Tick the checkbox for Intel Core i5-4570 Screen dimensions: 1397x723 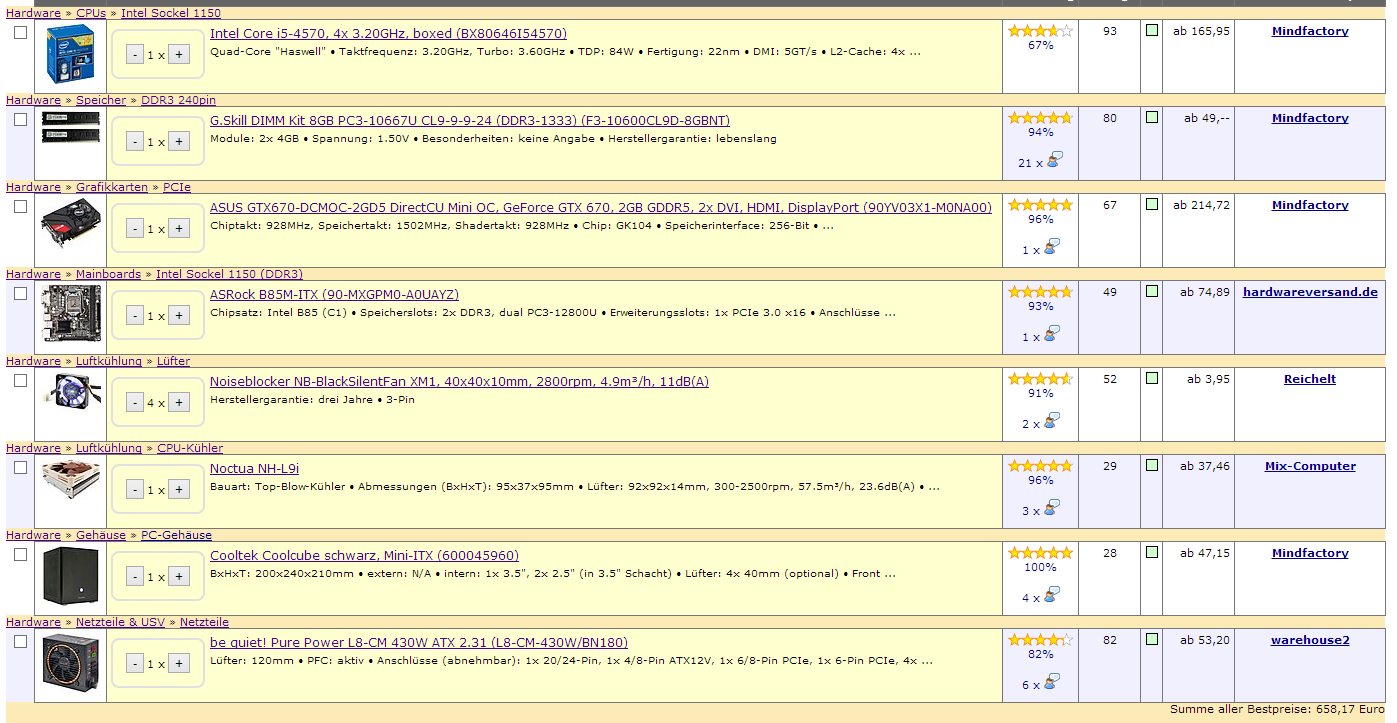coord(20,32)
